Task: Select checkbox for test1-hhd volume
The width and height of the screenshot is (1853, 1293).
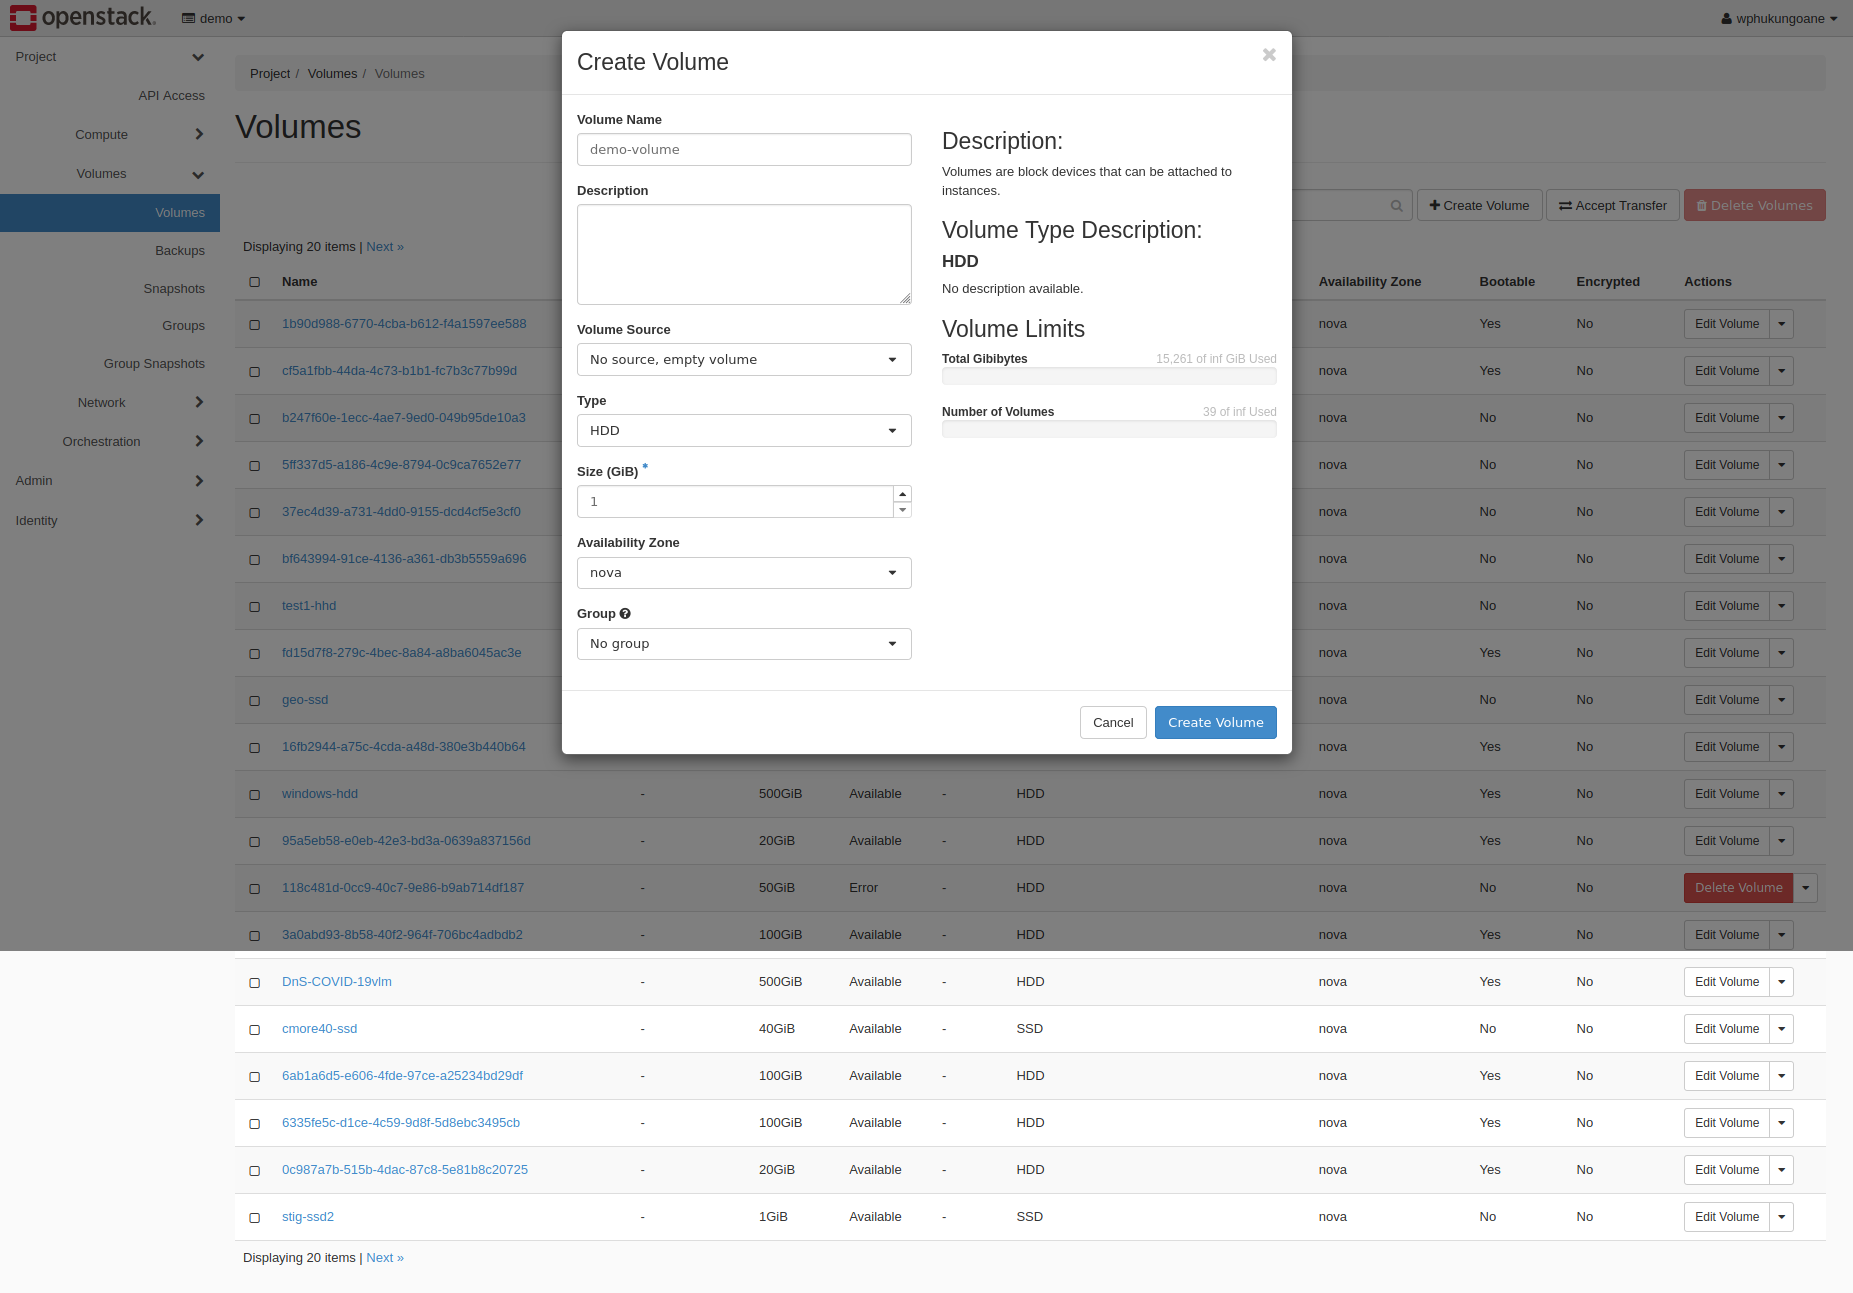Action: [255, 607]
